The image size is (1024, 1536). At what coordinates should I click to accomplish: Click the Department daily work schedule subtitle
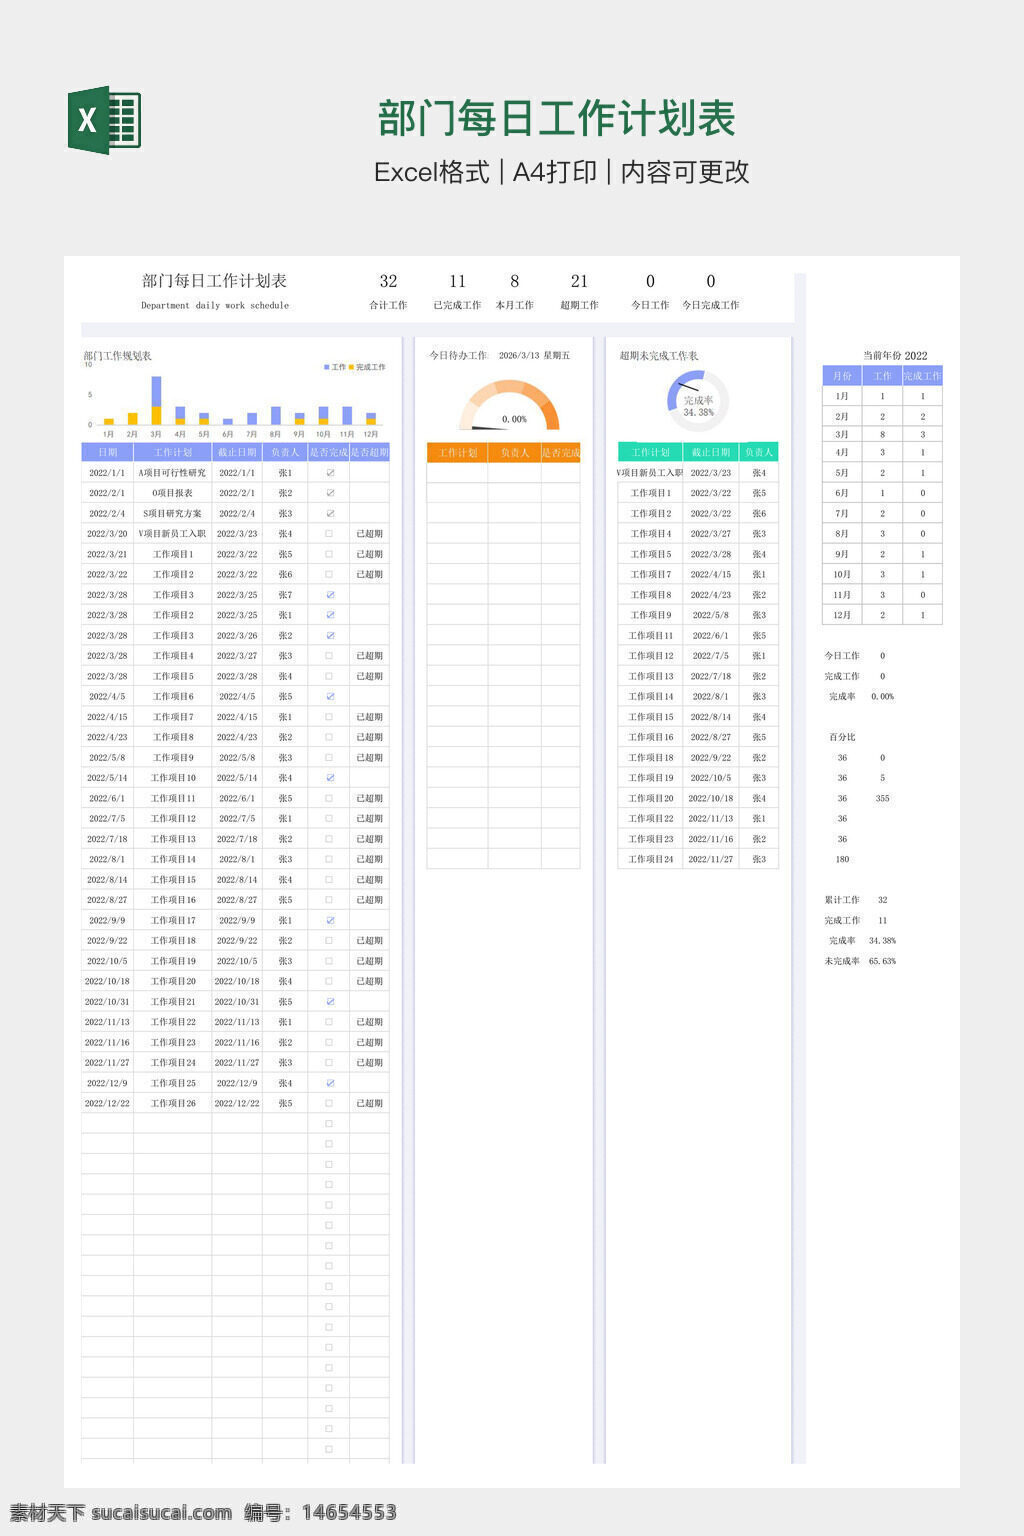[x=215, y=306]
